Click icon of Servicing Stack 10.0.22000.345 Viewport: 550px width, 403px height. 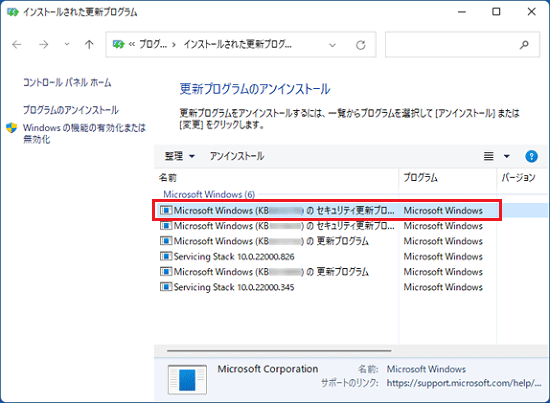pos(166,287)
